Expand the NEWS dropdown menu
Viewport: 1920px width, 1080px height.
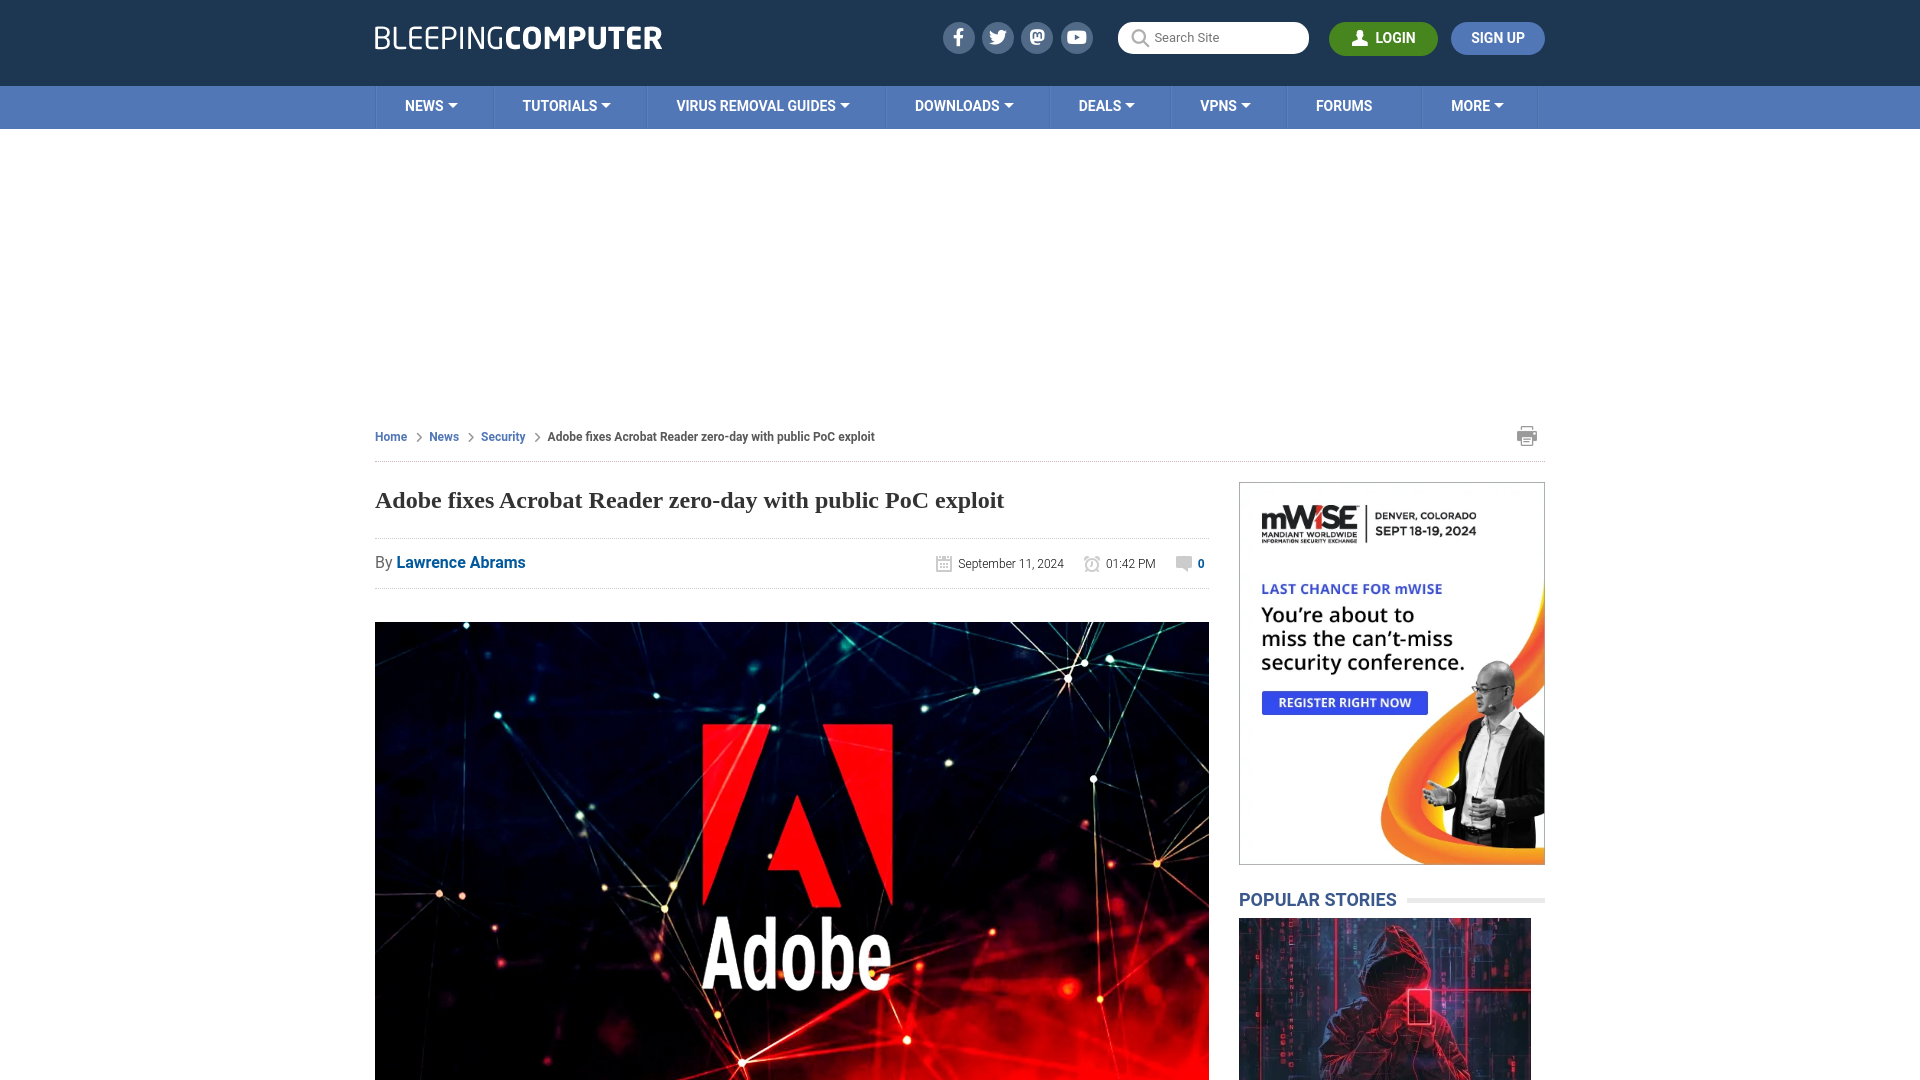click(431, 105)
